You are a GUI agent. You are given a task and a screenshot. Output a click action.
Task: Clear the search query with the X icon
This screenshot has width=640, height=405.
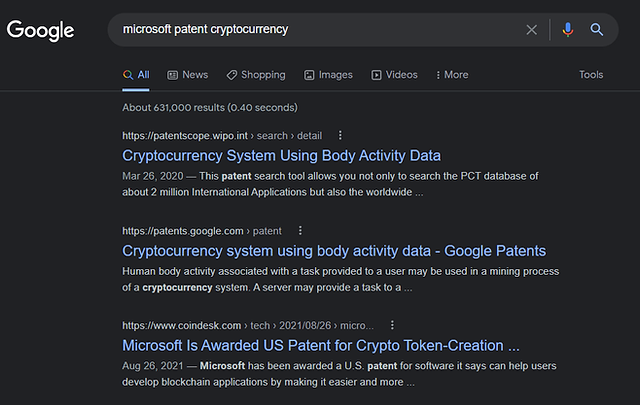(x=531, y=29)
